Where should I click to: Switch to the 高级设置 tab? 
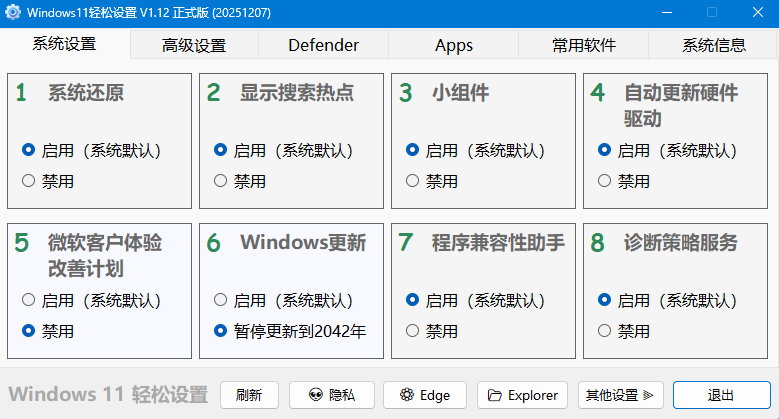pos(194,45)
